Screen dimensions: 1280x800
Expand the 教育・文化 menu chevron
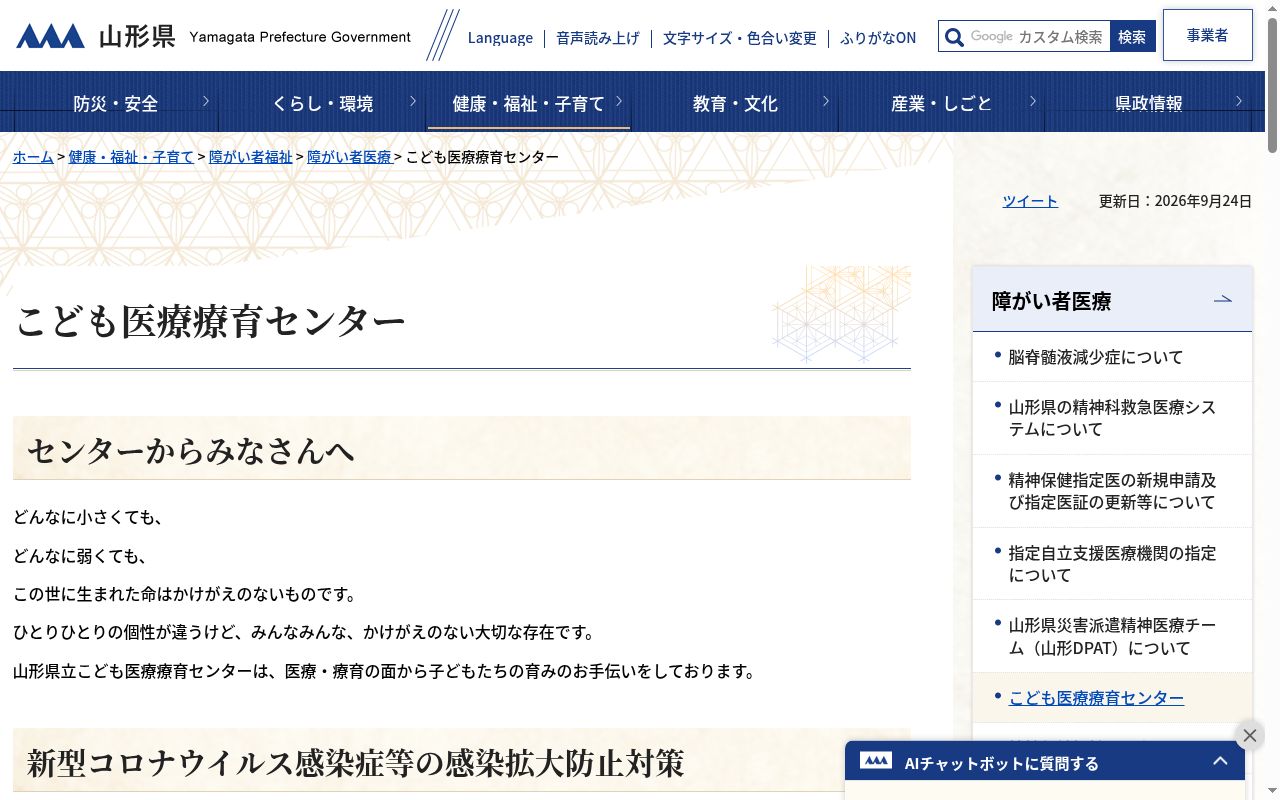pos(826,100)
